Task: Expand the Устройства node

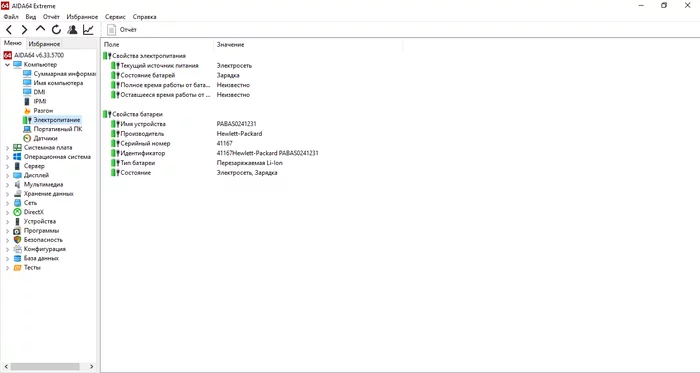Action: (x=7, y=222)
